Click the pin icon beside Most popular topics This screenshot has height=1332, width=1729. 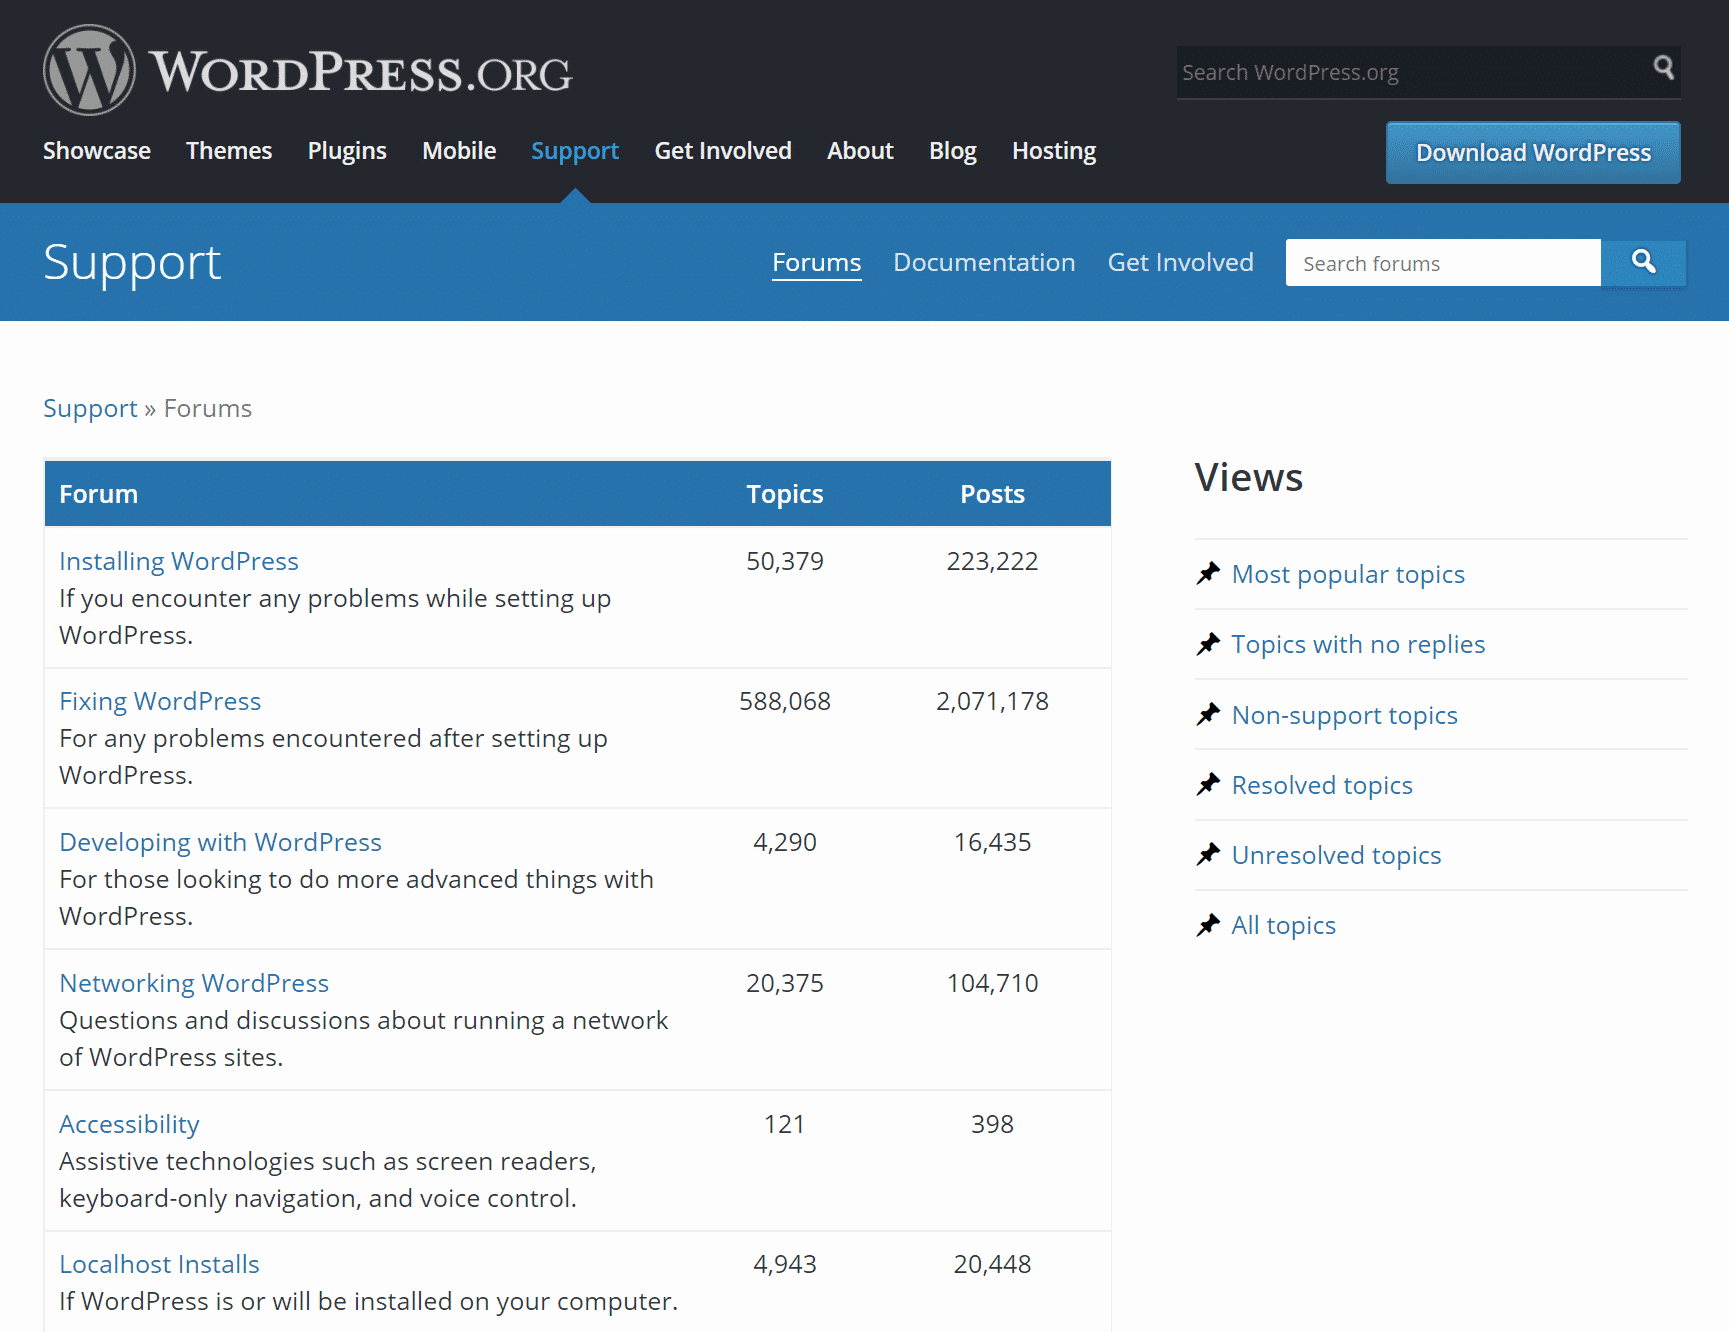pos(1208,573)
